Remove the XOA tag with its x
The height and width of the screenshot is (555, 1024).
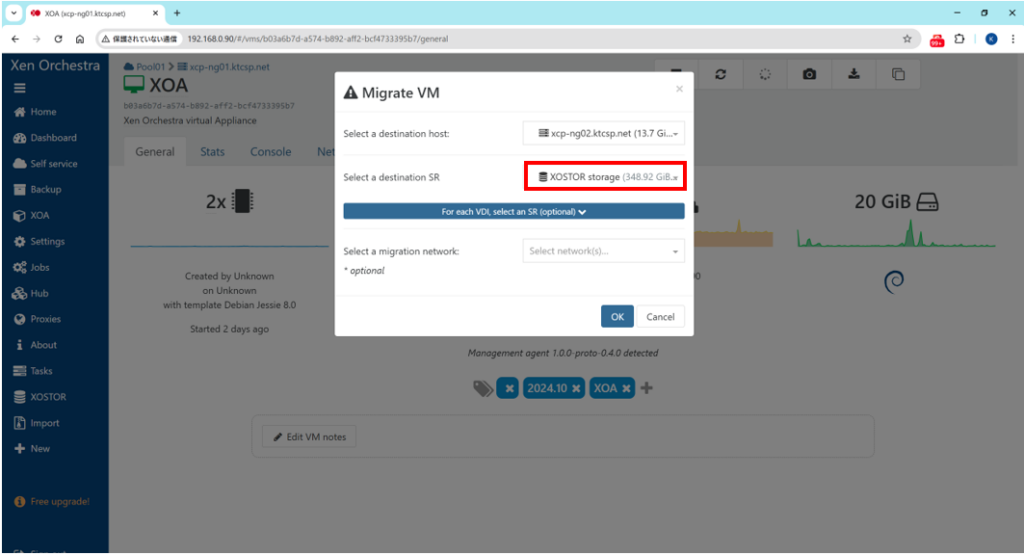[x=626, y=388]
